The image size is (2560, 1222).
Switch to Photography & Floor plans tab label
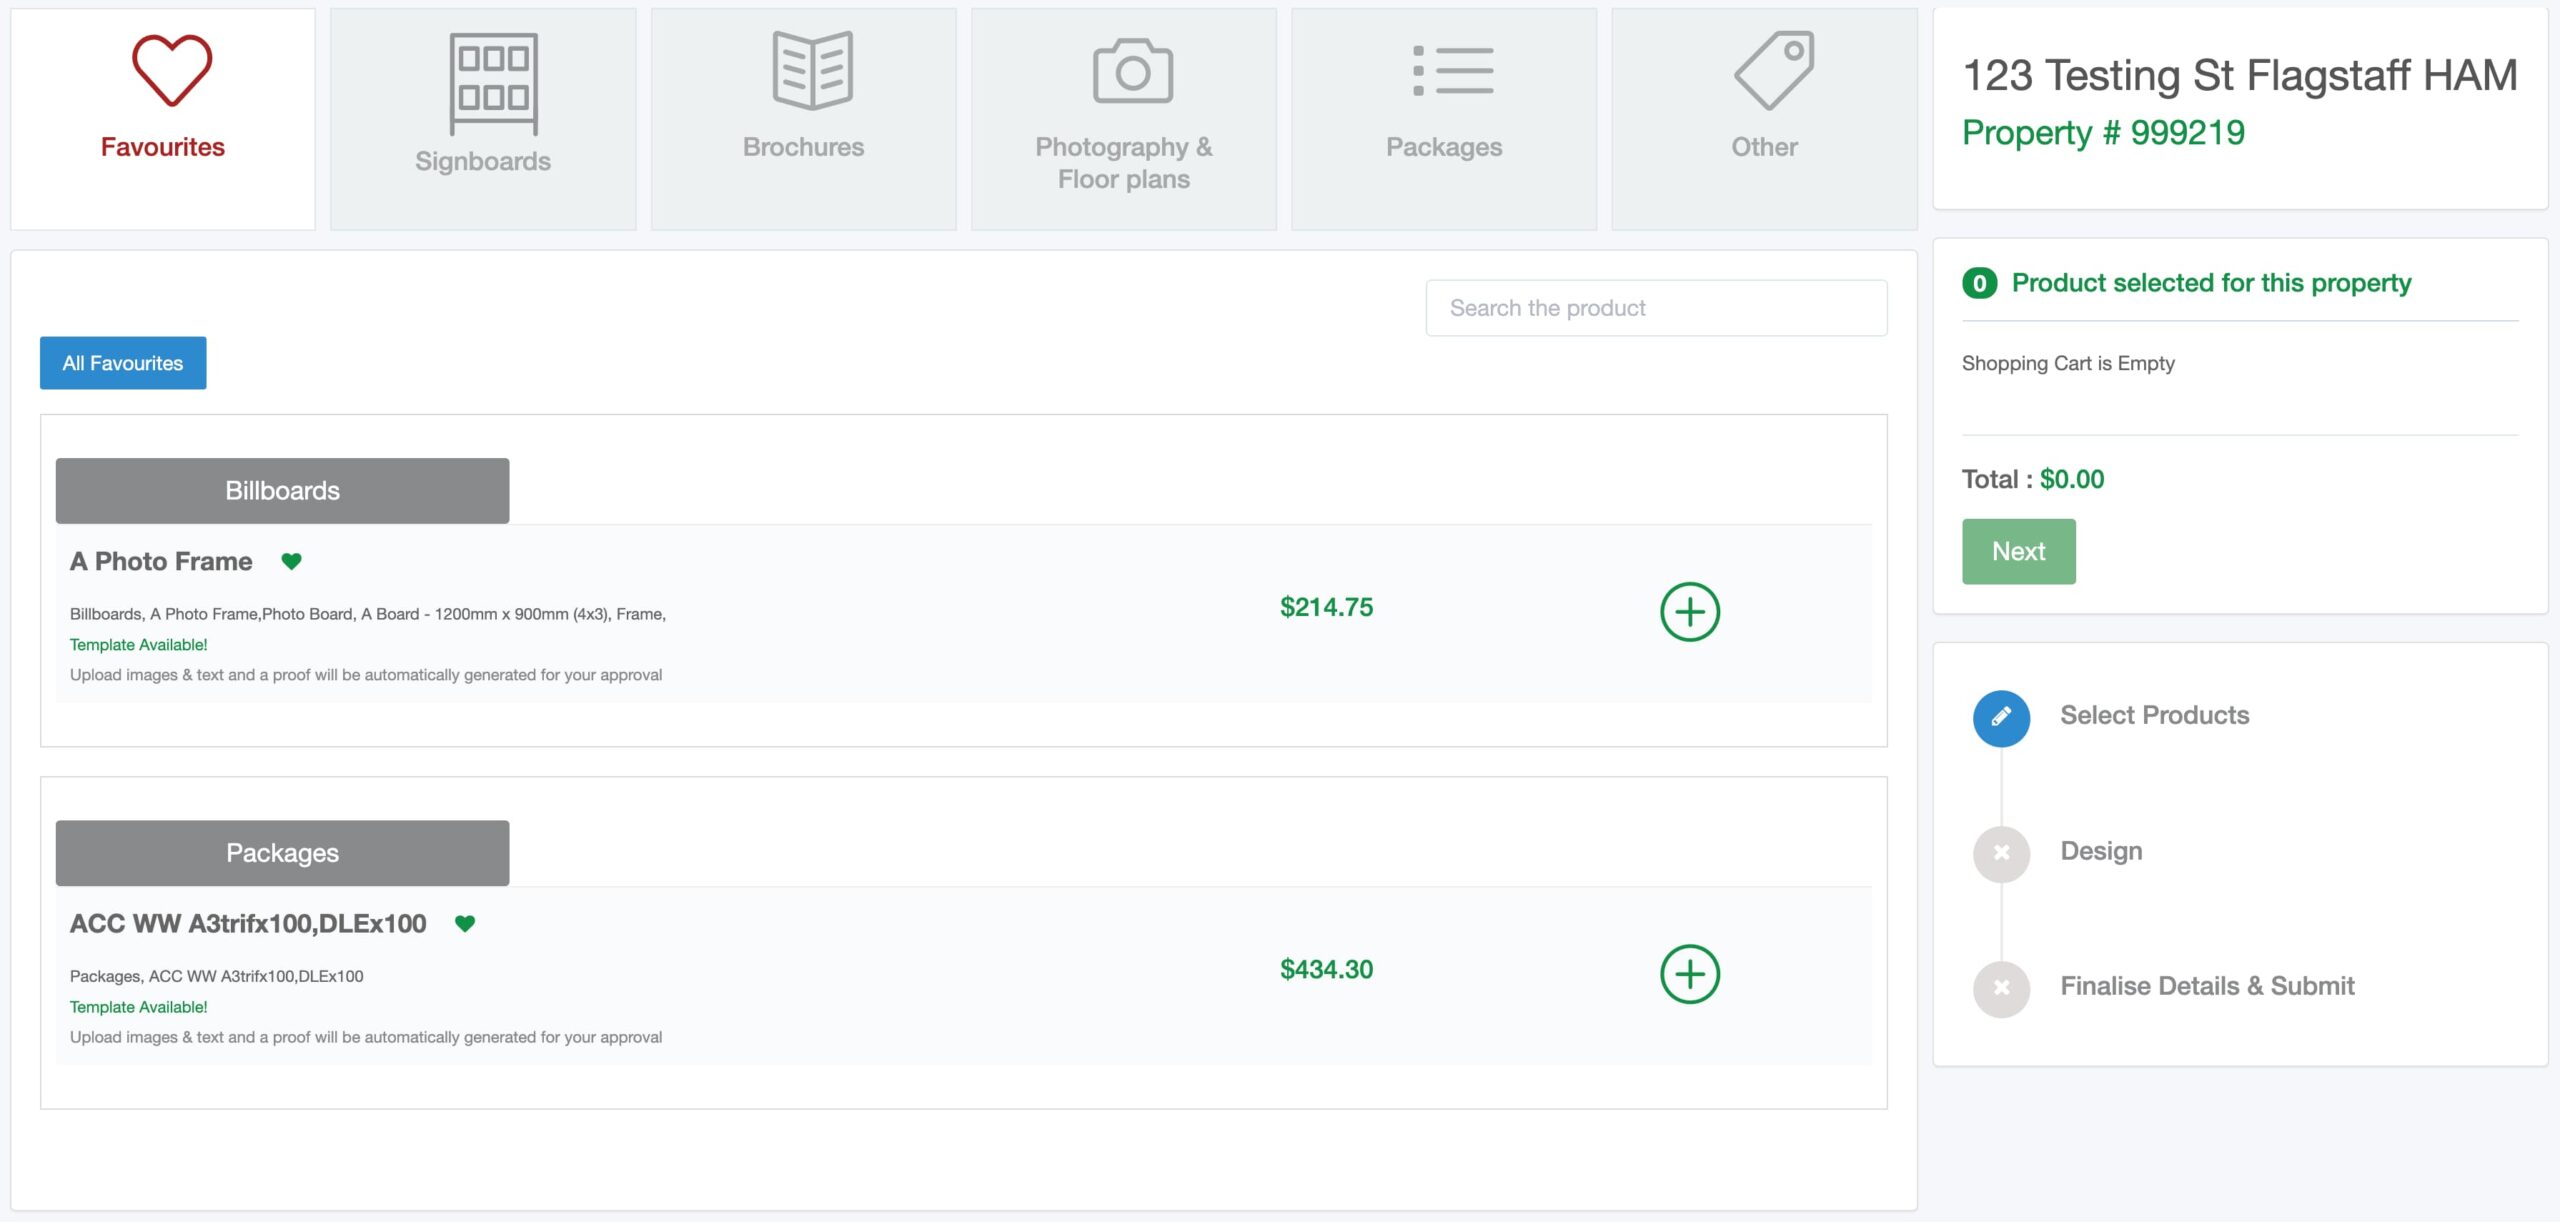click(1124, 163)
